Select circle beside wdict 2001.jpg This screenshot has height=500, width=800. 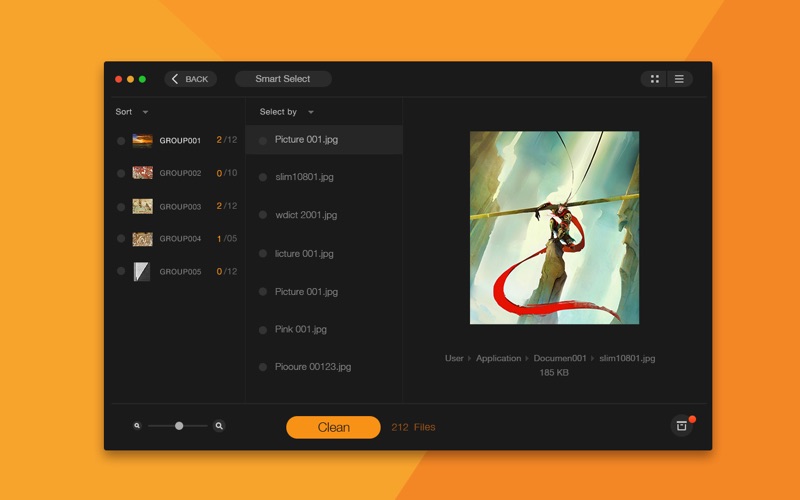tap(263, 215)
